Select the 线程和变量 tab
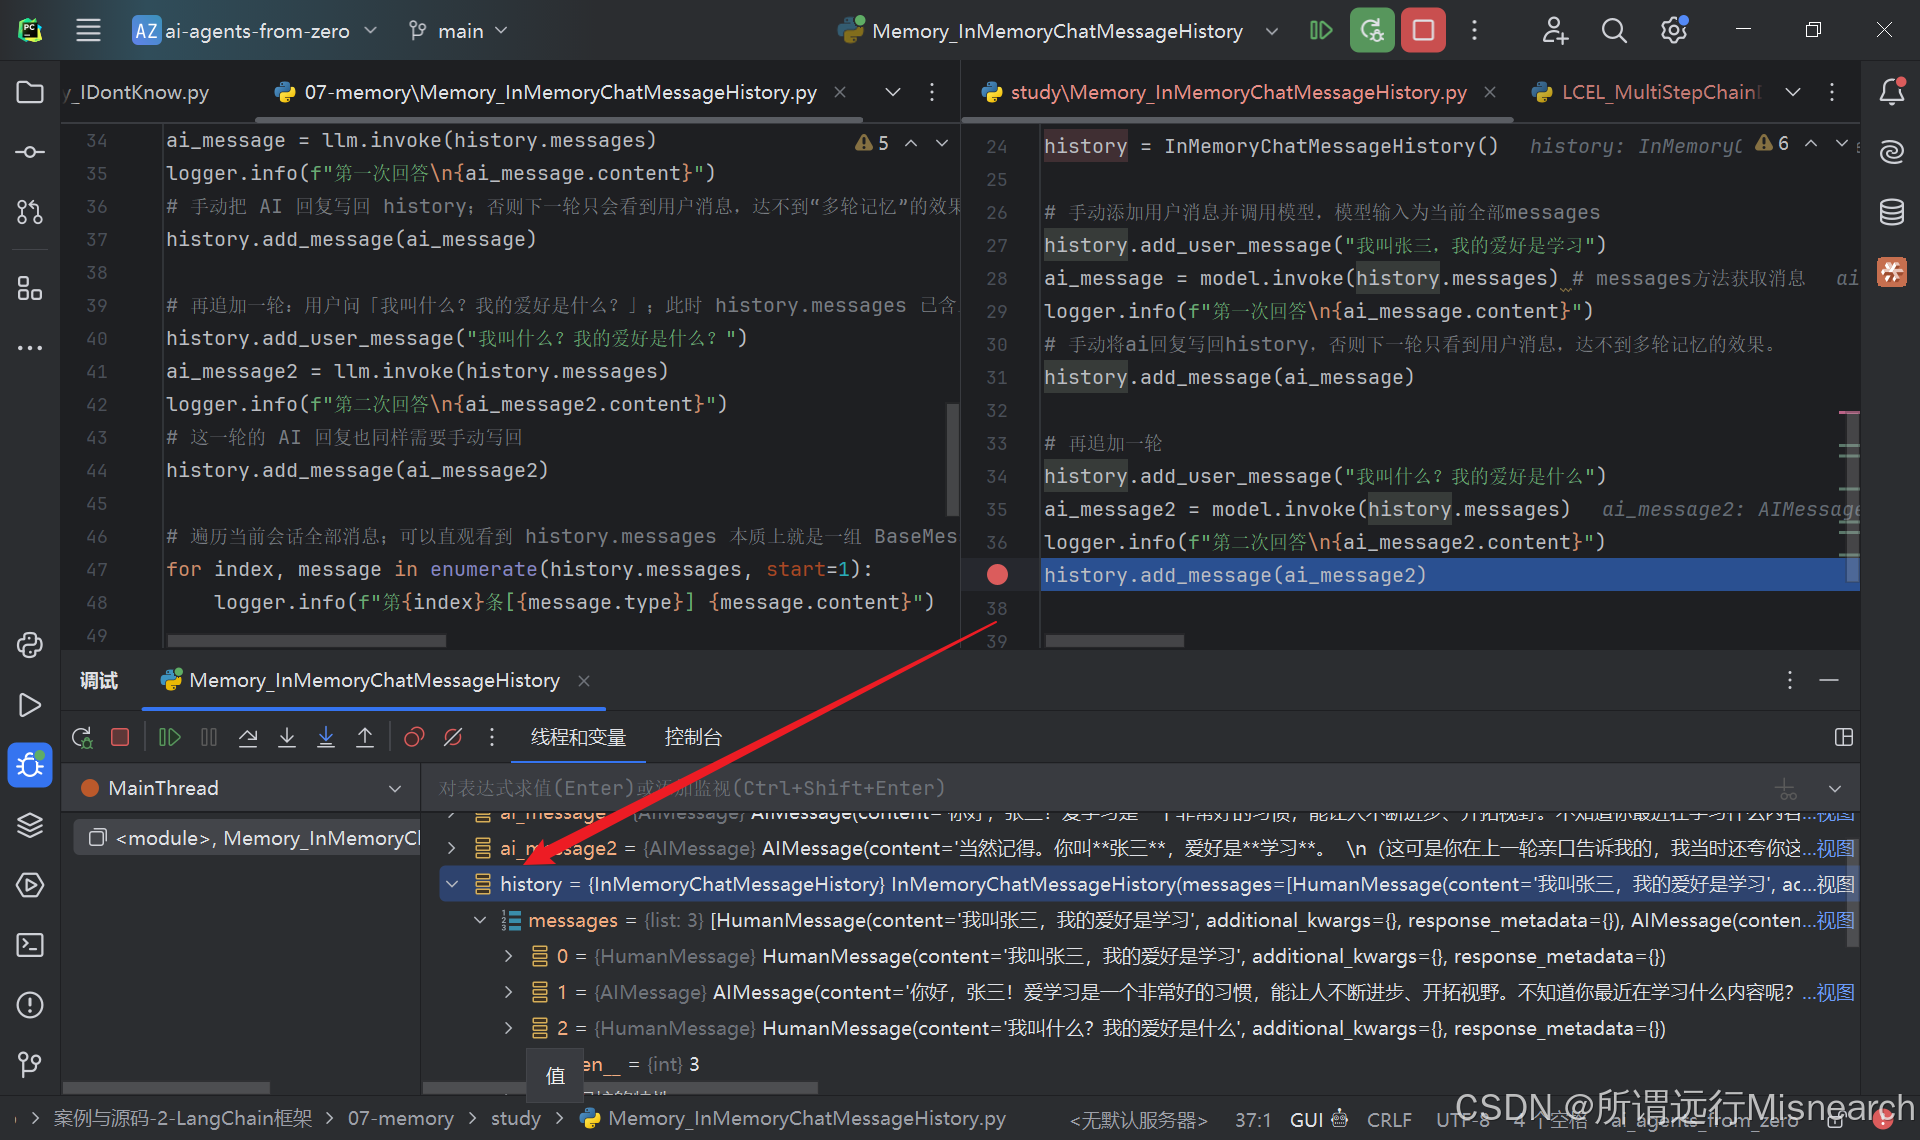Viewport: 1920px width, 1140px height. (x=578, y=737)
